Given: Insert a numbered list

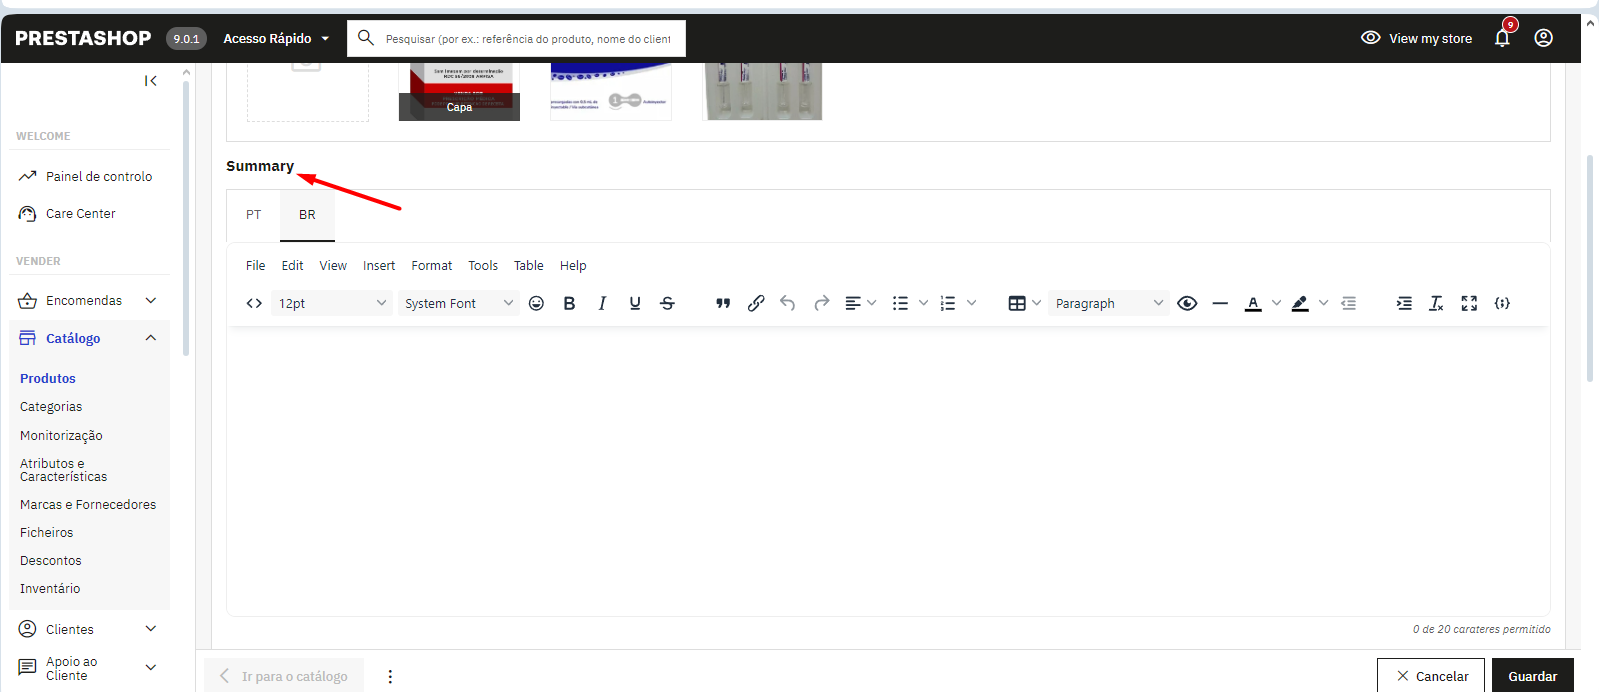Looking at the screenshot, I should [x=948, y=303].
